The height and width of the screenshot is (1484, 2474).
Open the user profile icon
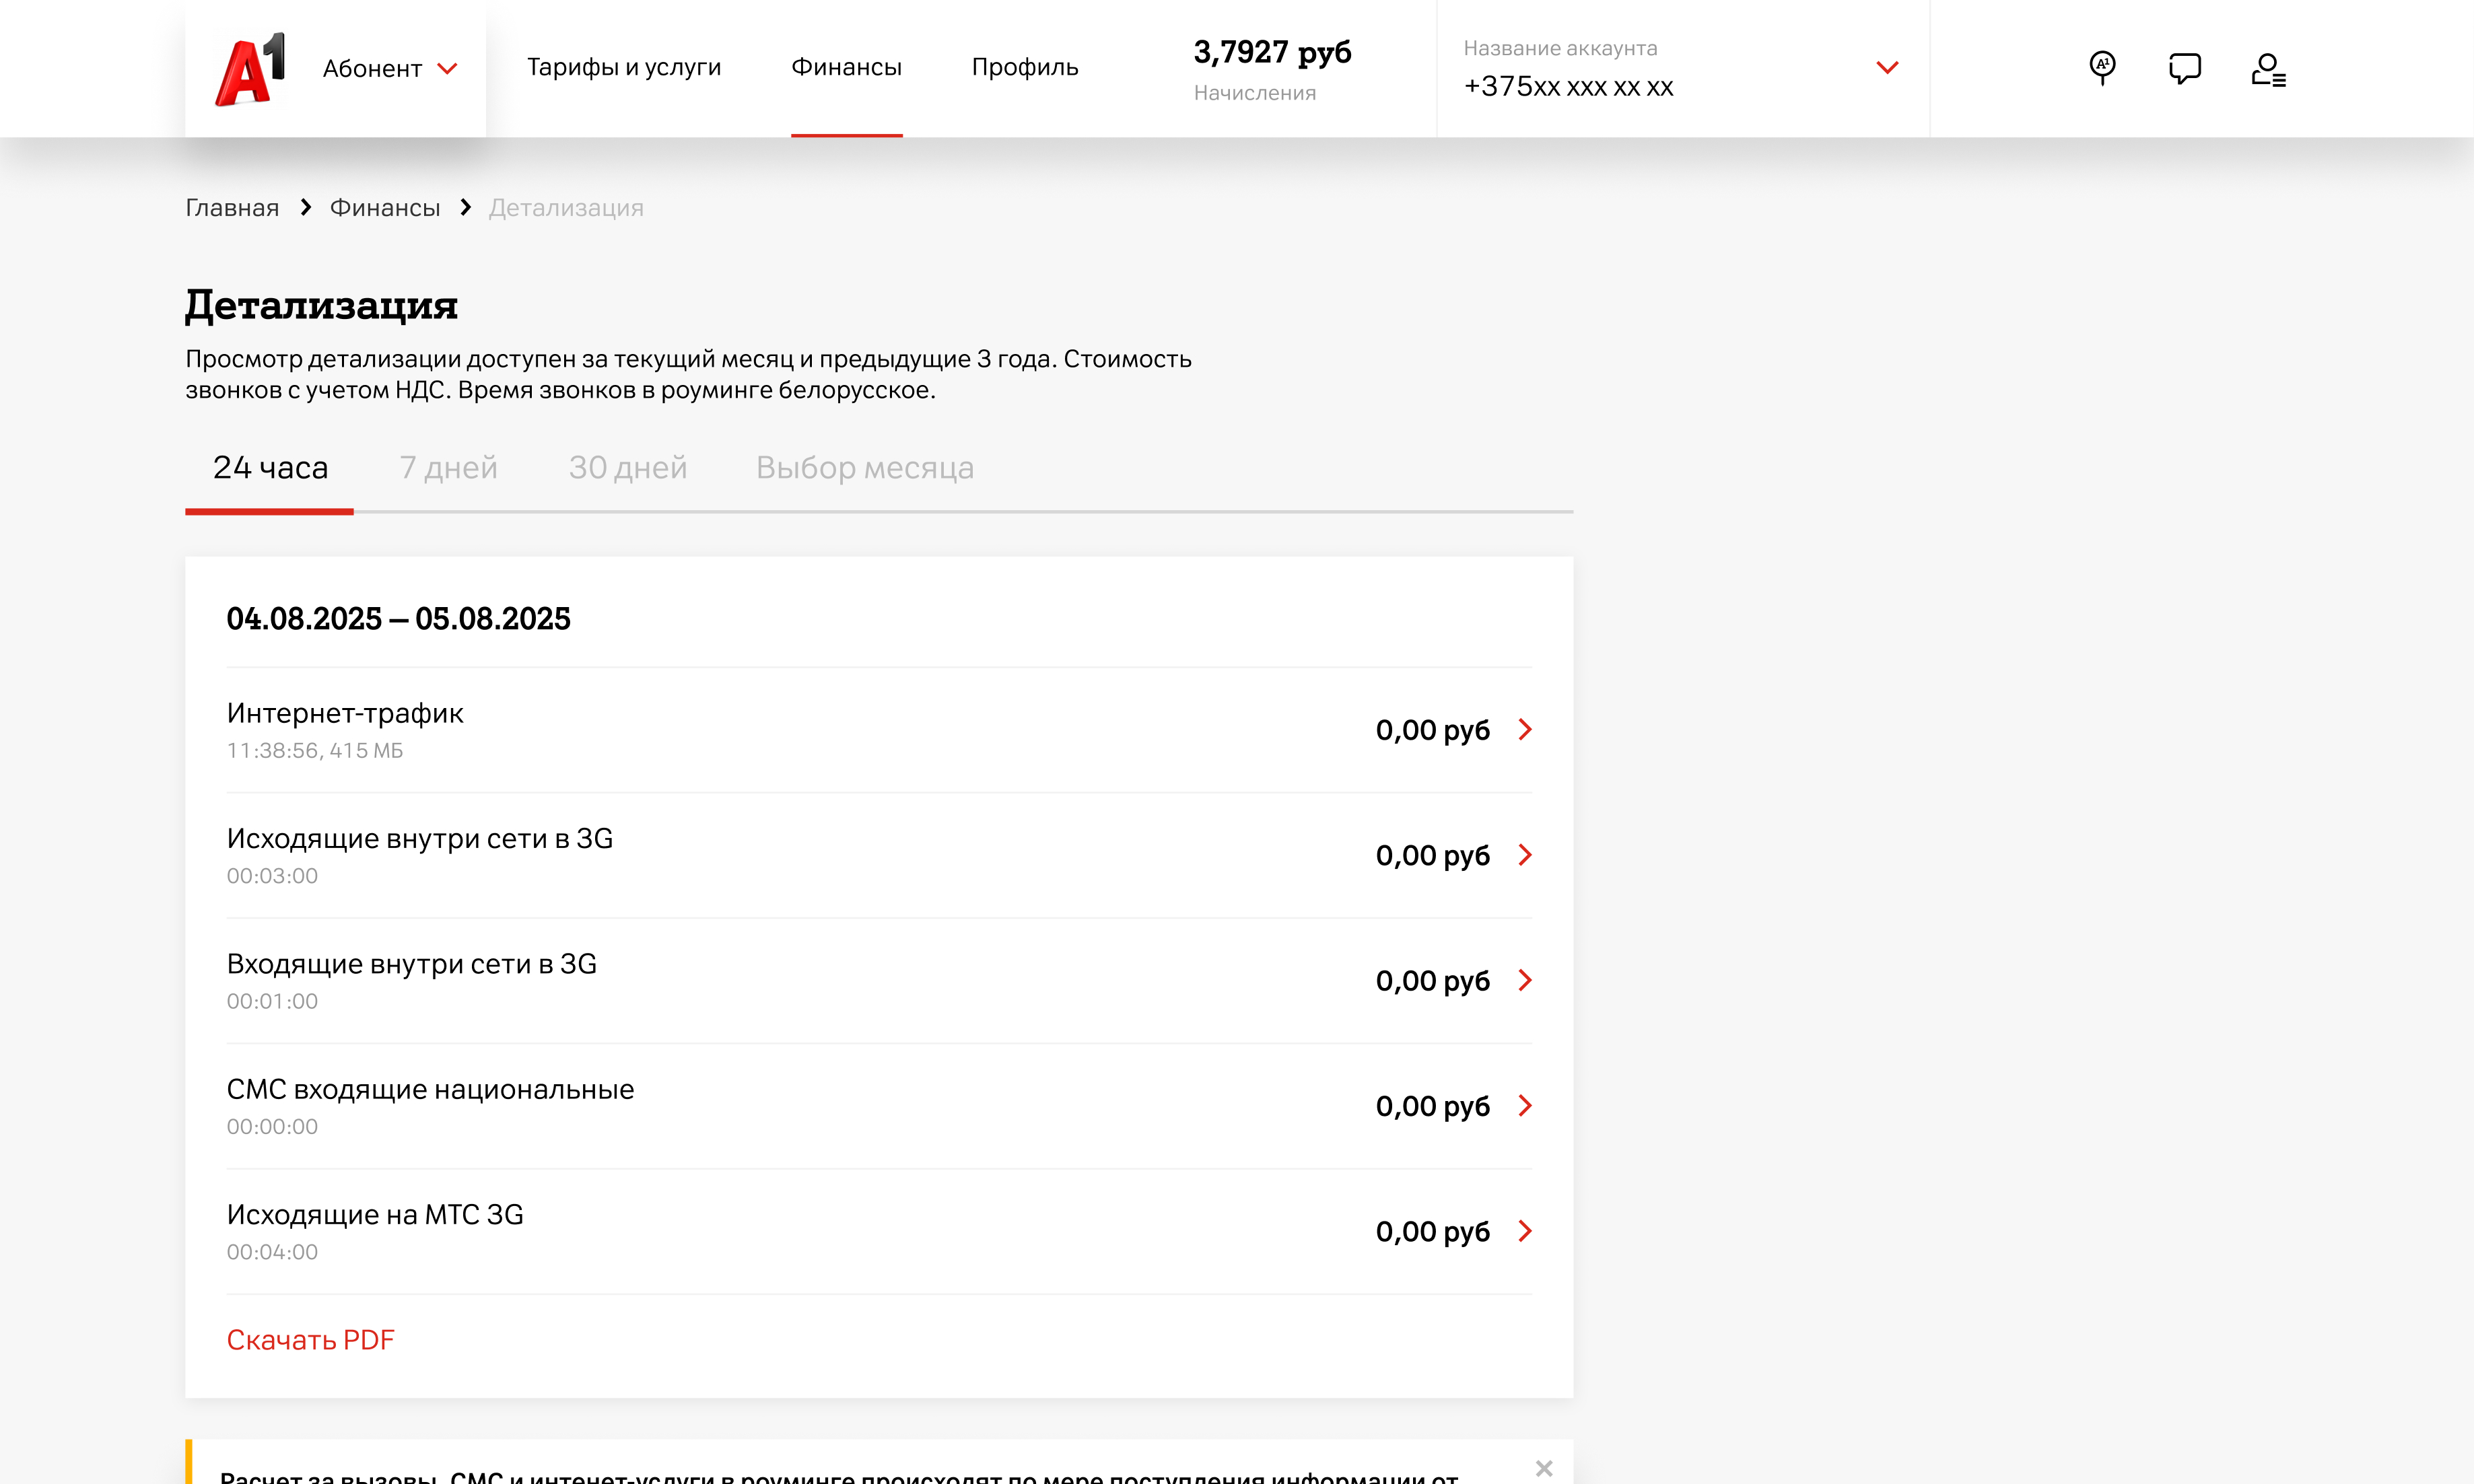coord(2267,70)
